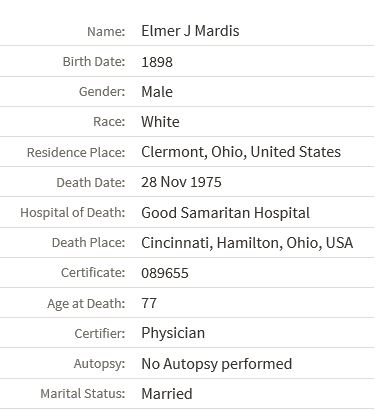Open Clermont, Ohio, United States residence
This screenshot has height=410, width=379.
coord(241,152)
